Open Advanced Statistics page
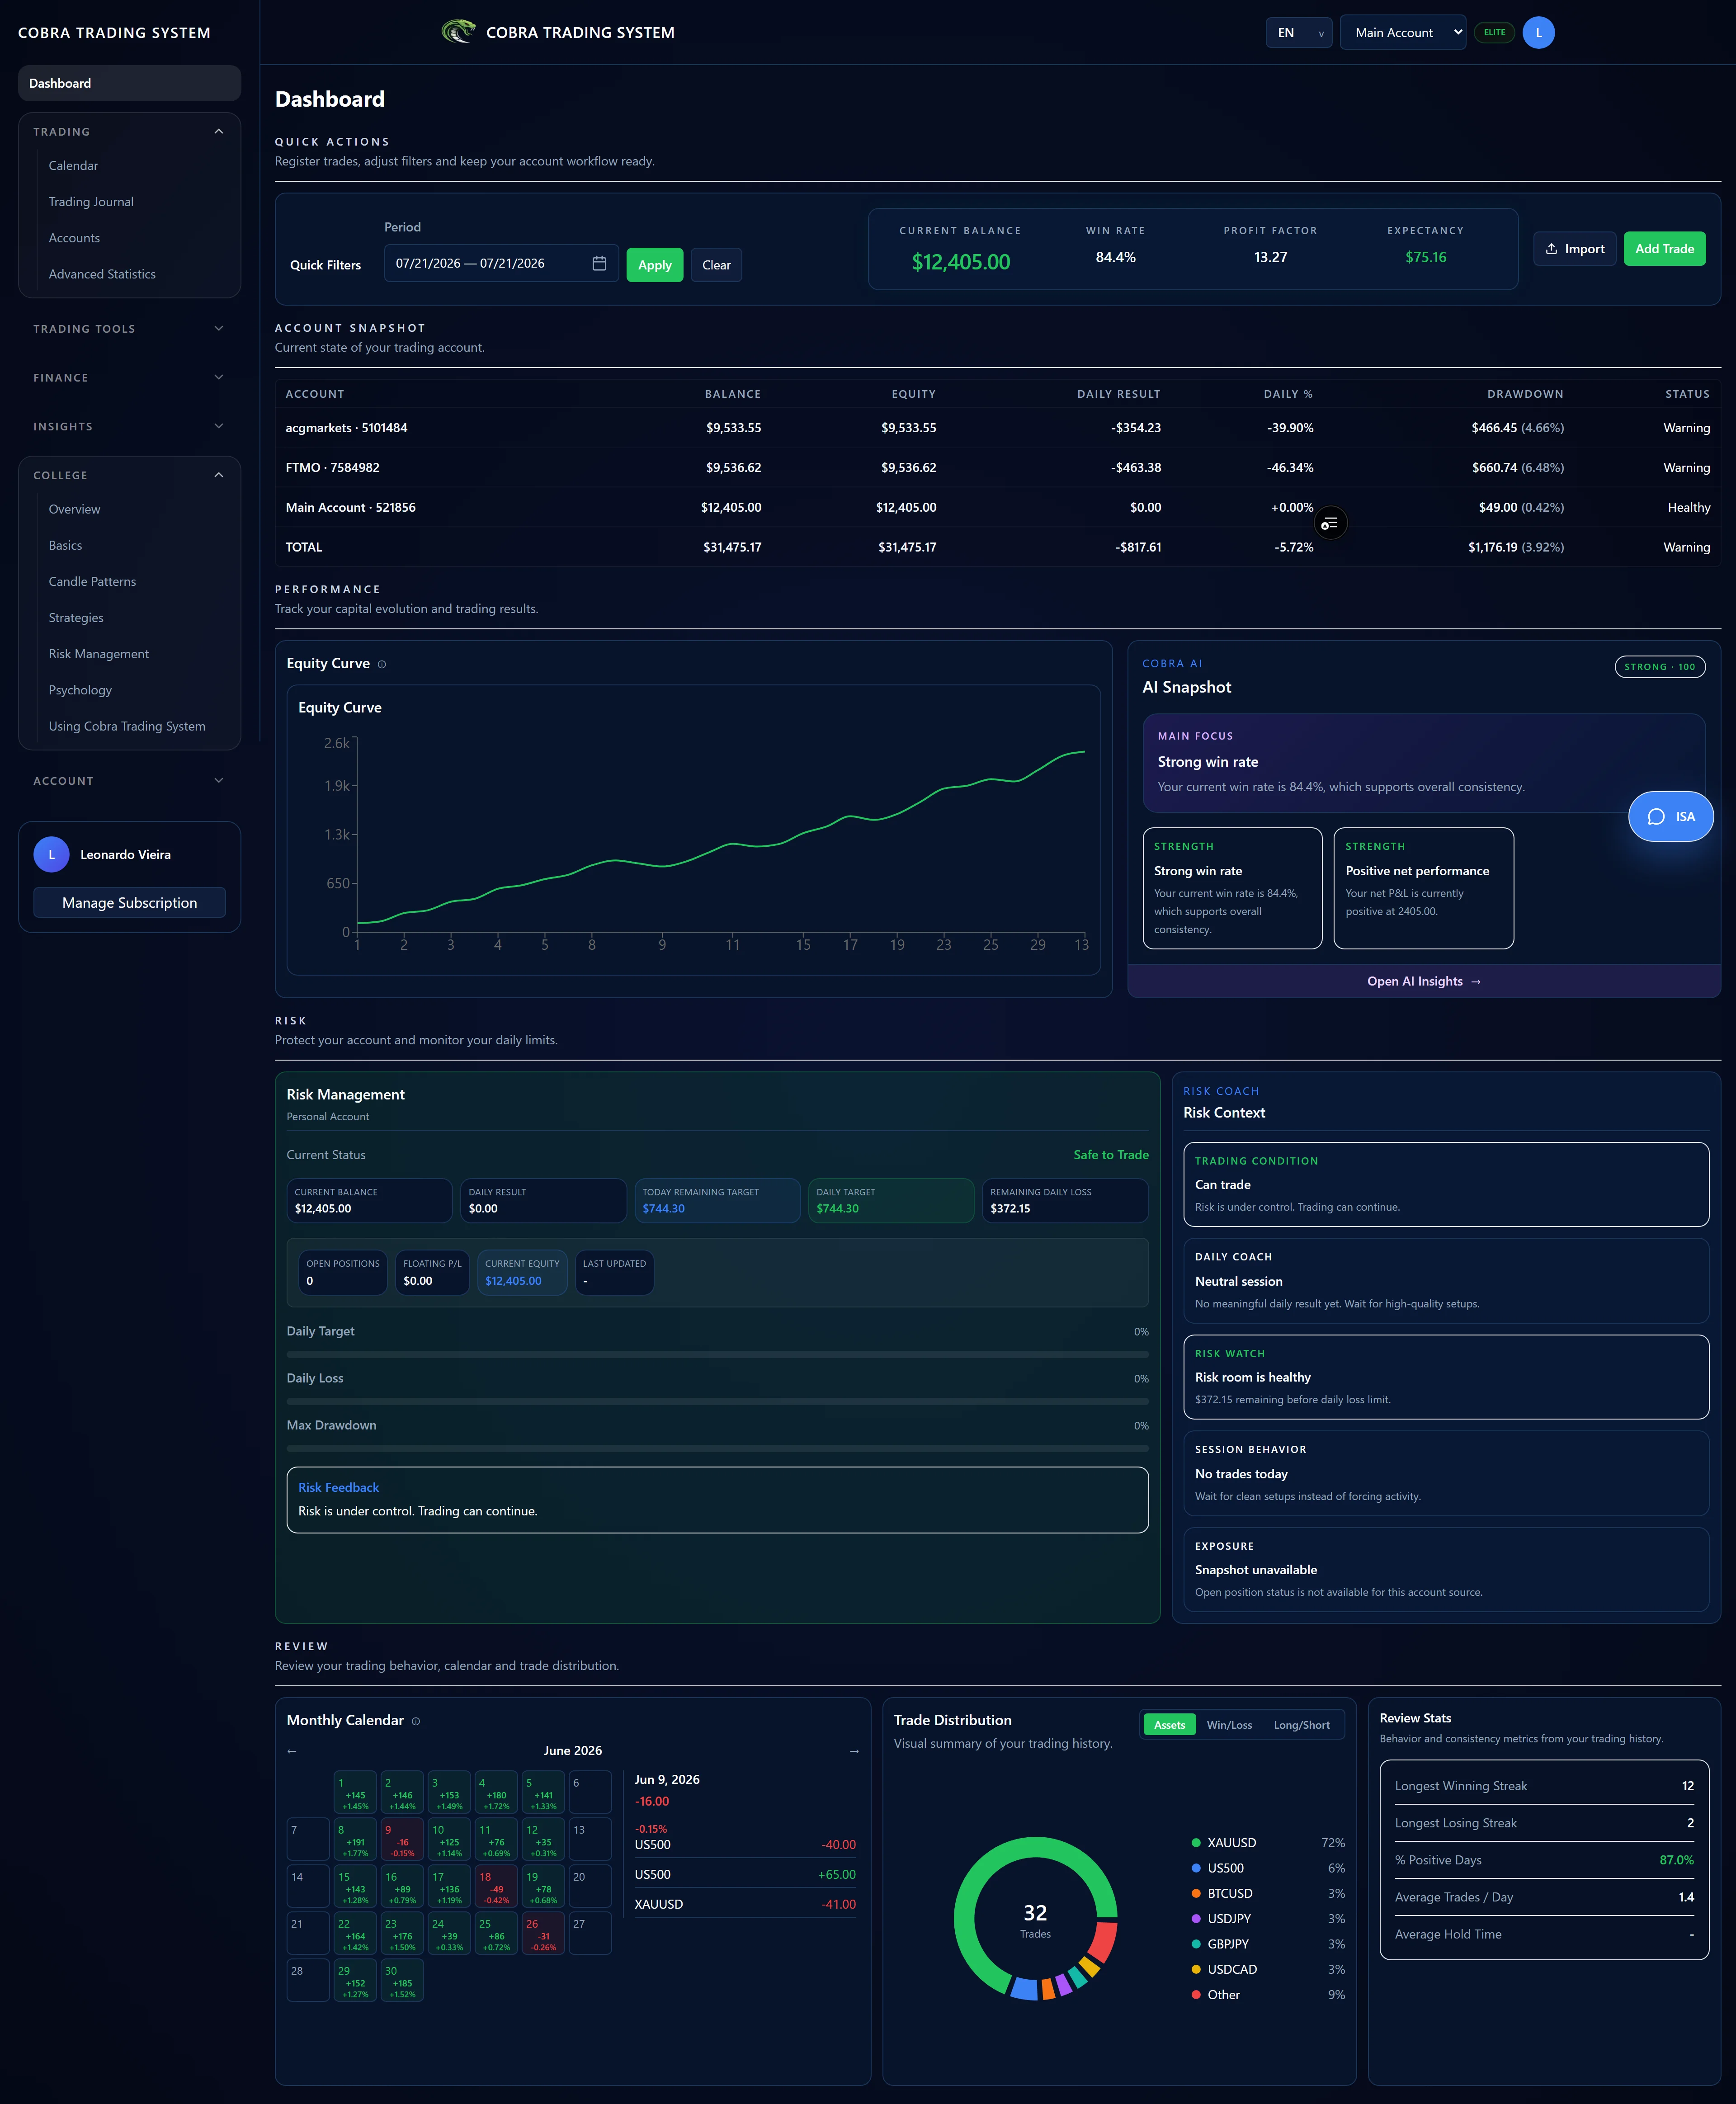The width and height of the screenshot is (1736, 2104). [102, 274]
